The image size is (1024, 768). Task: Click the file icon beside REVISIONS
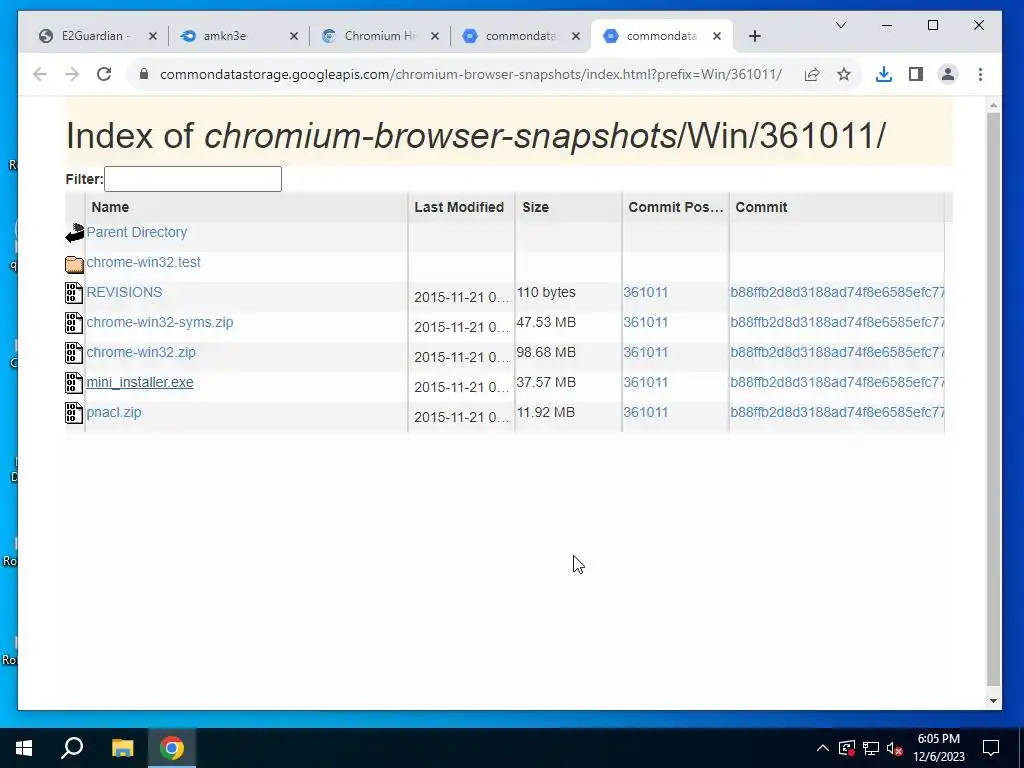pos(74,293)
